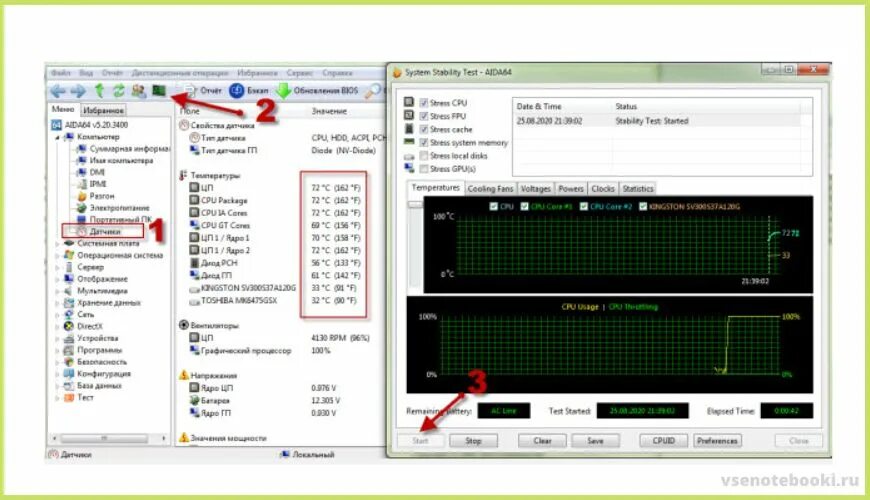Open the CPUID panel button
The width and height of the screenshot is (870, 500).
664,441
